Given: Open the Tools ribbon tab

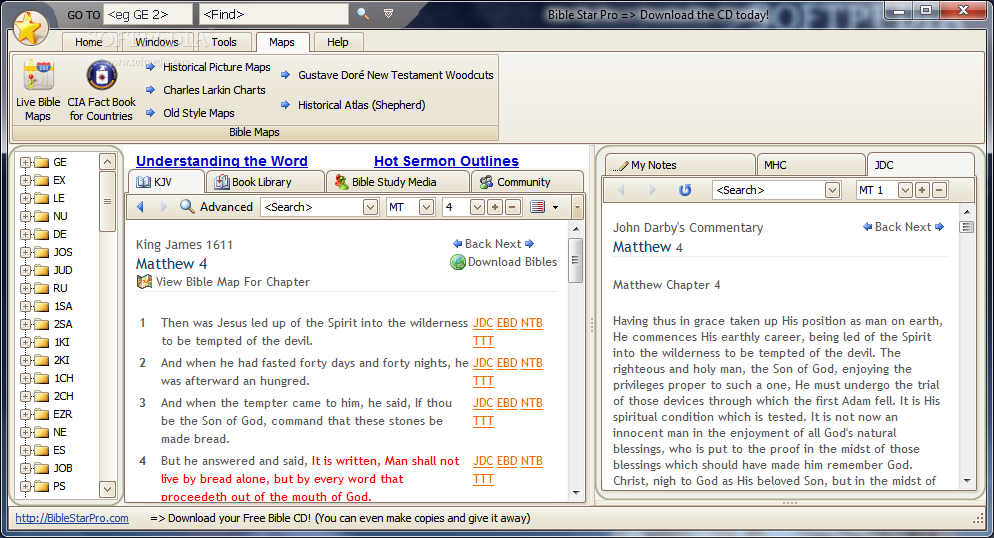Looking at the screenshot, I should coord(224,42).
